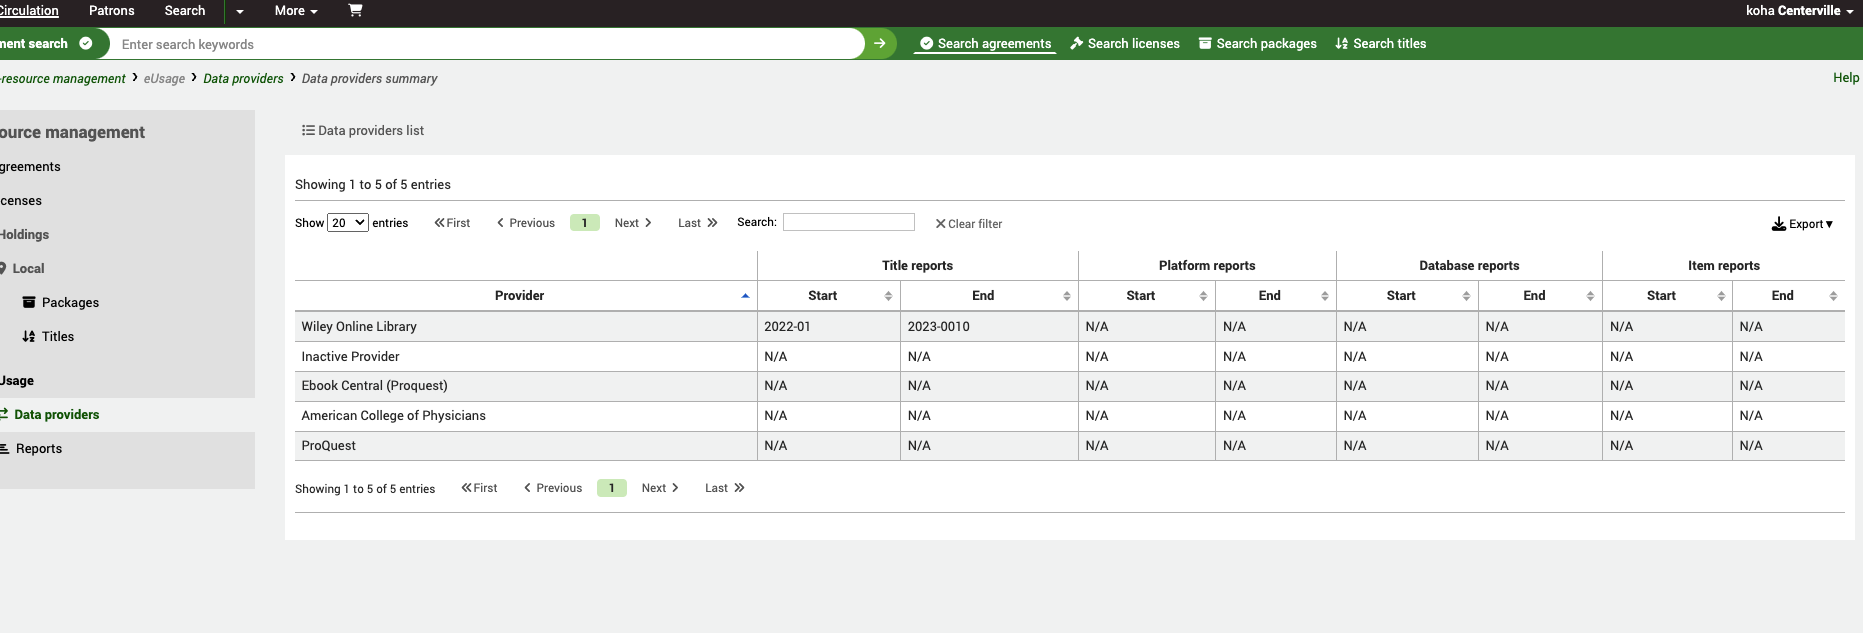Click the table Search filter field

848,222
